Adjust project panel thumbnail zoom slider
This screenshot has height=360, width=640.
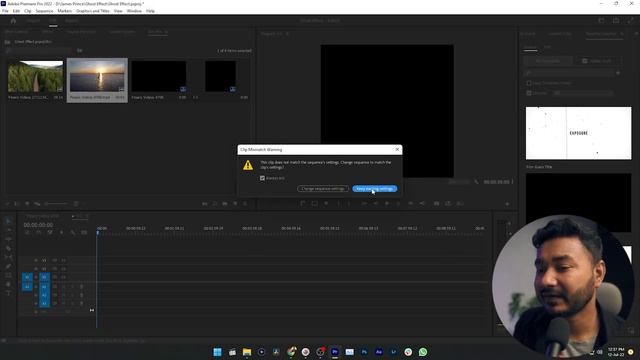56,203
